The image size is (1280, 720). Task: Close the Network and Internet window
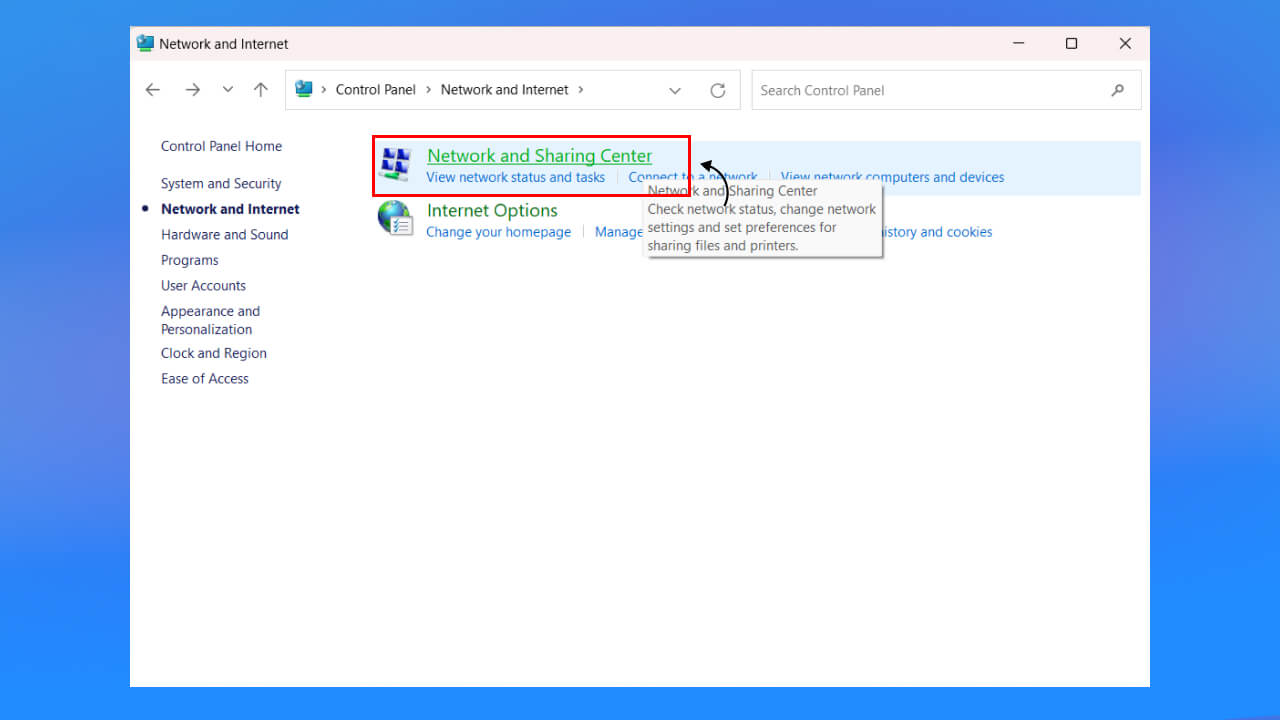click(1125, 43)
